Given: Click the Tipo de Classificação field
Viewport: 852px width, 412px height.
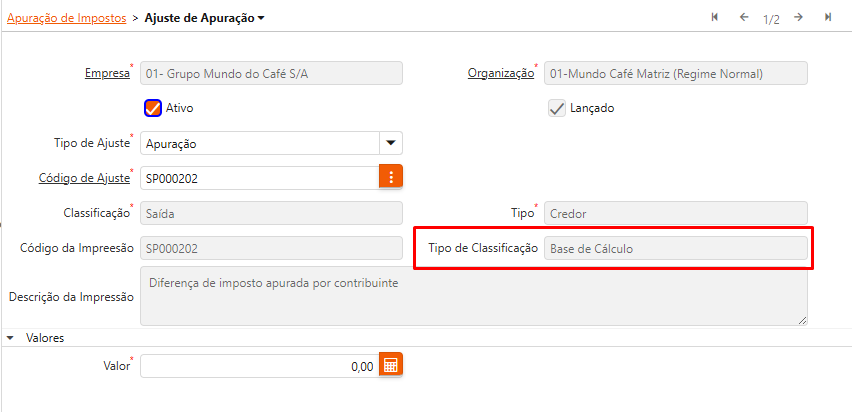Looking at the screenshot, I should [676, 248].
